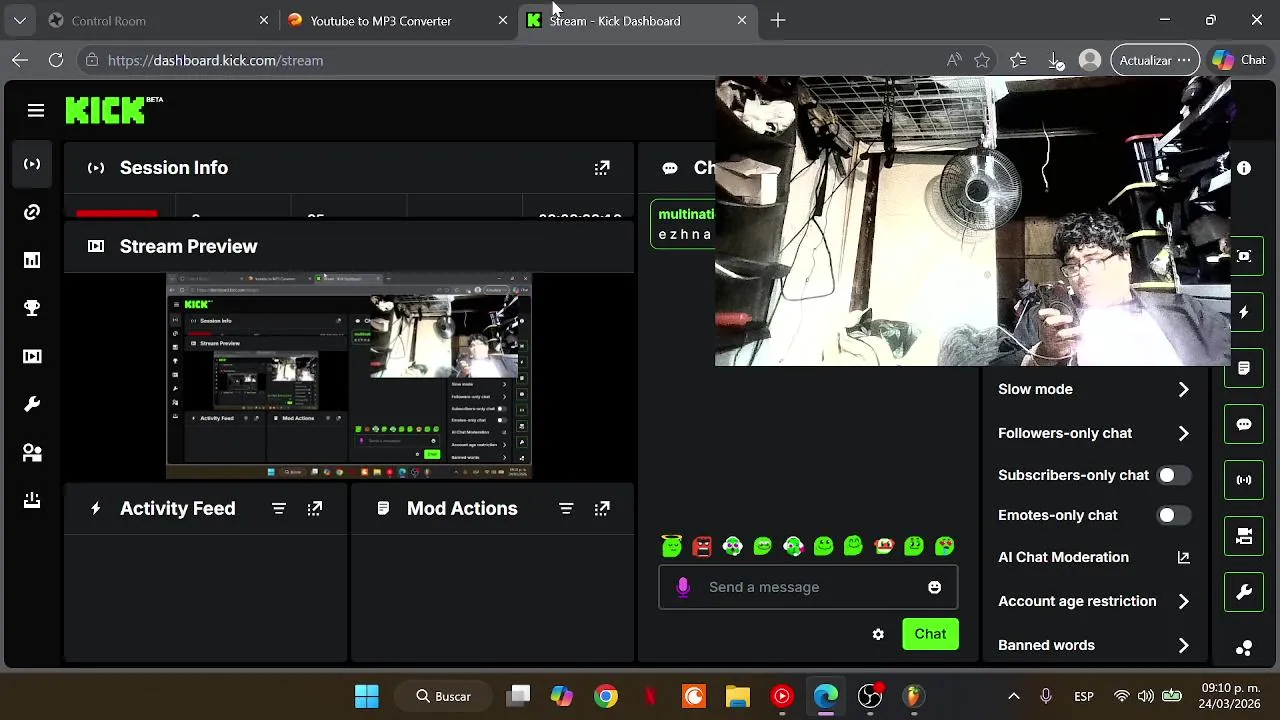
Task: Open OBS Studio from taskbar
Action: (870, 696)
